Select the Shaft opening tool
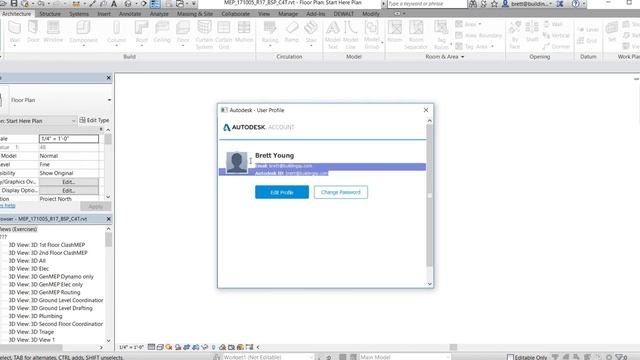640x360 pixels. 532,32
